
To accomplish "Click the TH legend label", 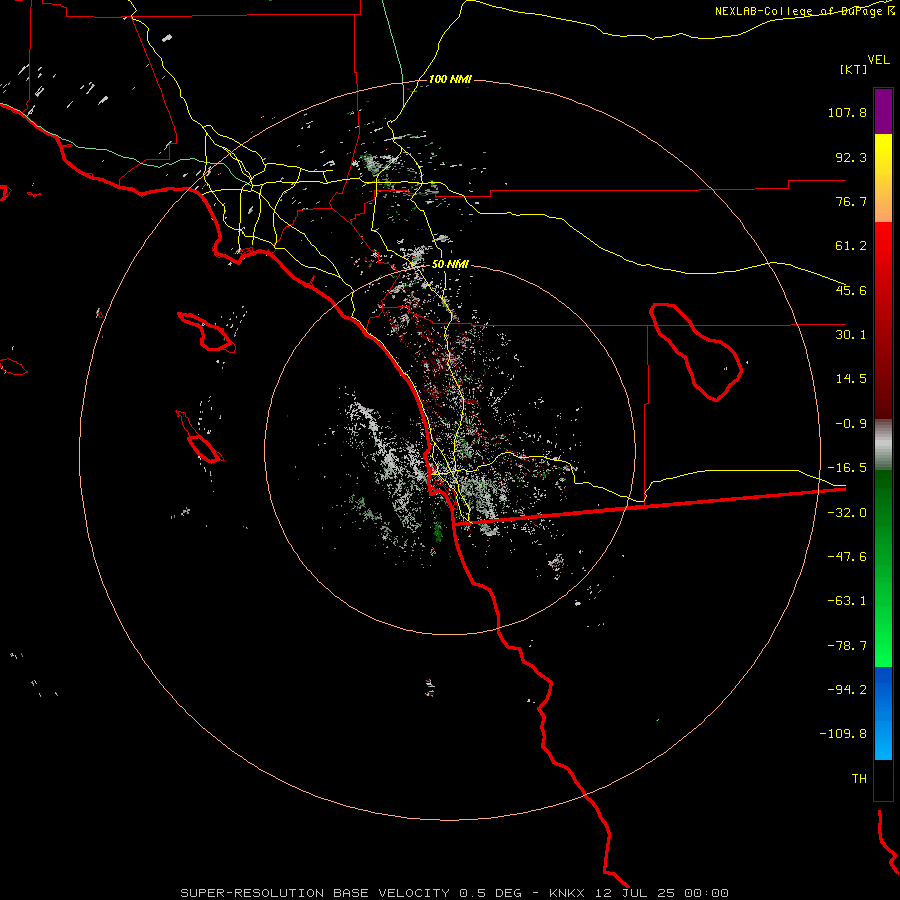I will [x=859, y=779].
